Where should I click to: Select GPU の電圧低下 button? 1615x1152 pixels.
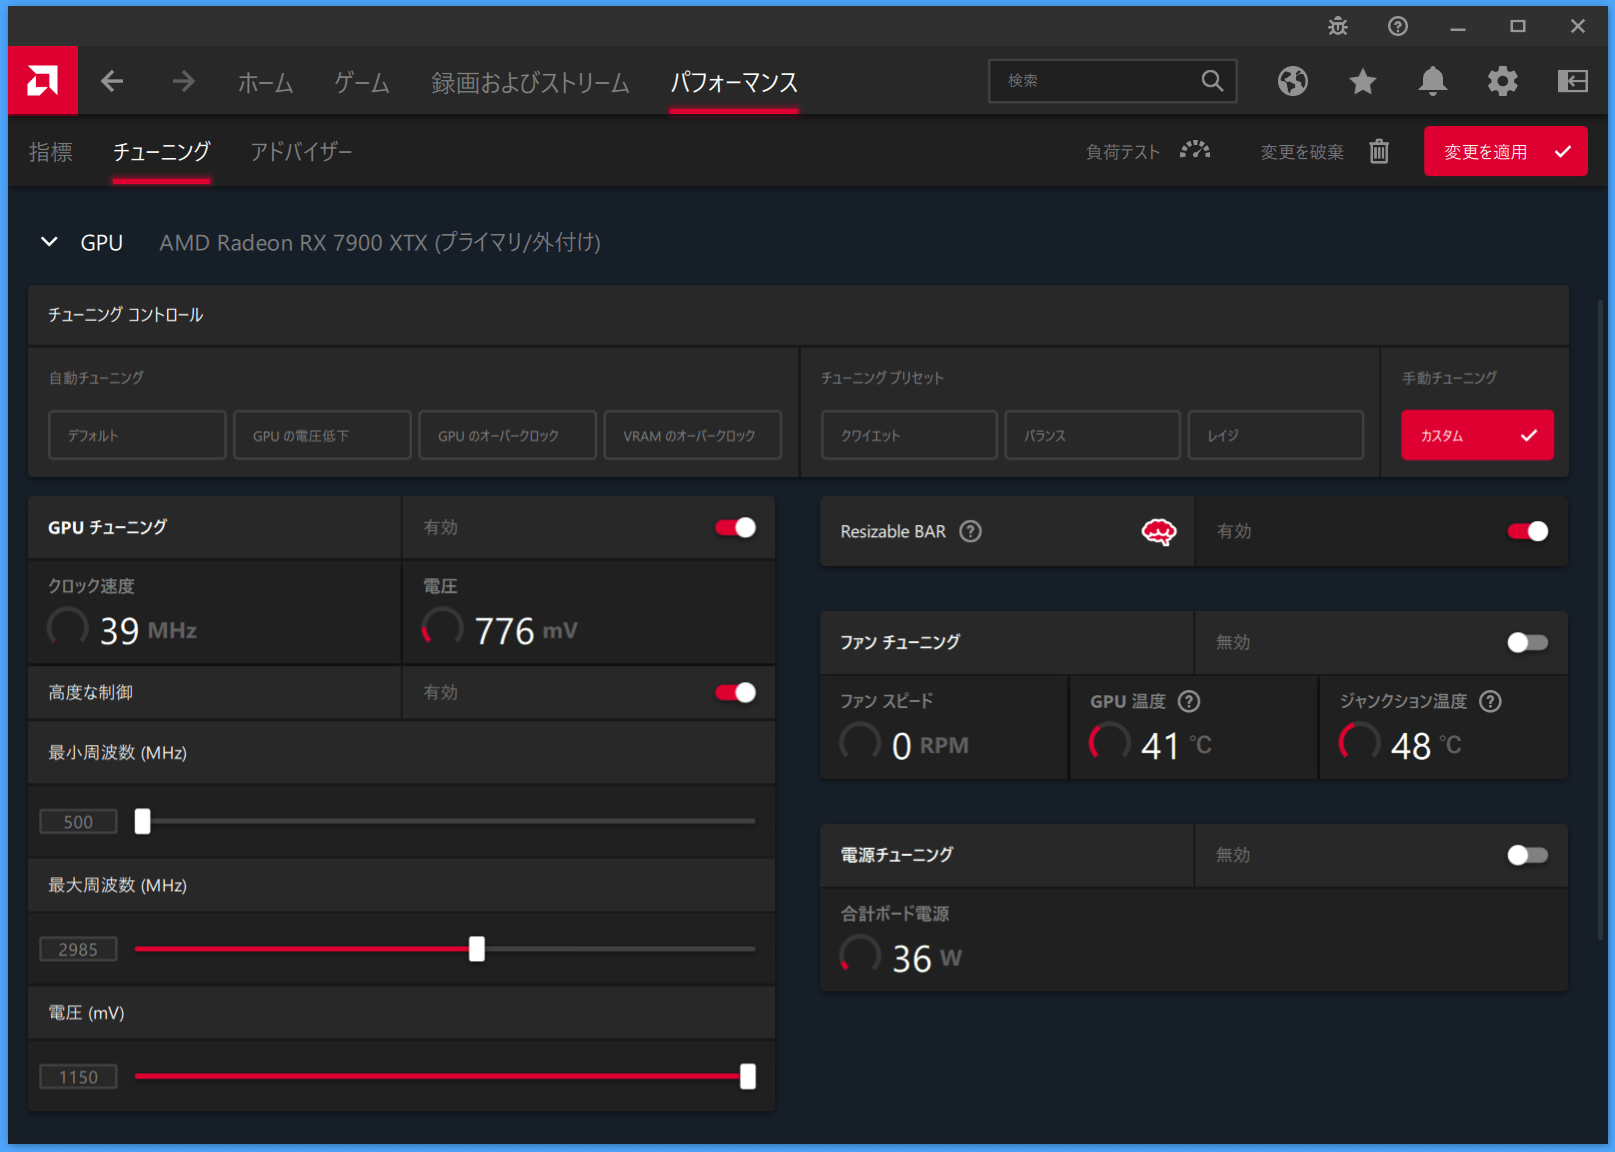(x=322, y=435)
